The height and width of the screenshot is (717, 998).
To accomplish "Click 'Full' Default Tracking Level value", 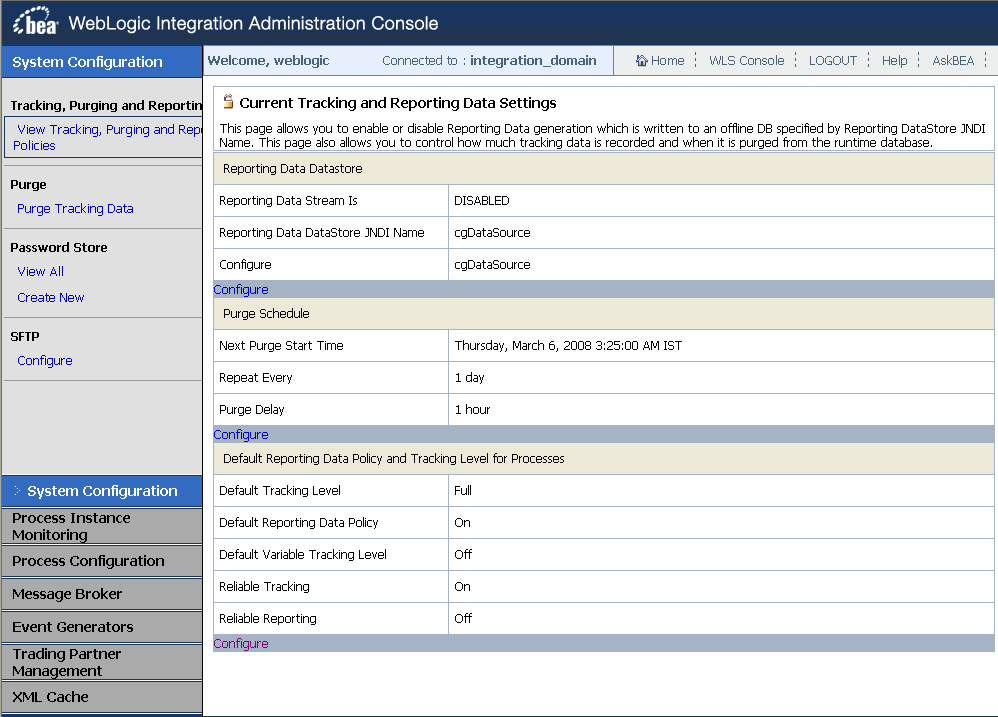I will [x=463, y=491].
